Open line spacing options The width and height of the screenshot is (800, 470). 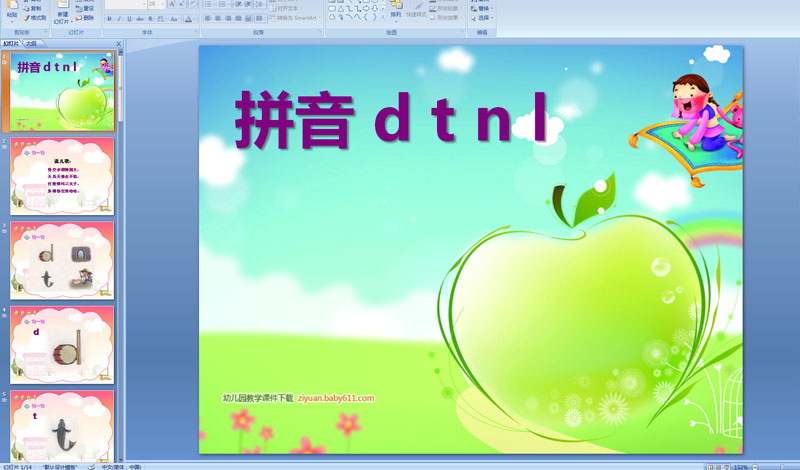pyautogui.click(x=260, y=4)
